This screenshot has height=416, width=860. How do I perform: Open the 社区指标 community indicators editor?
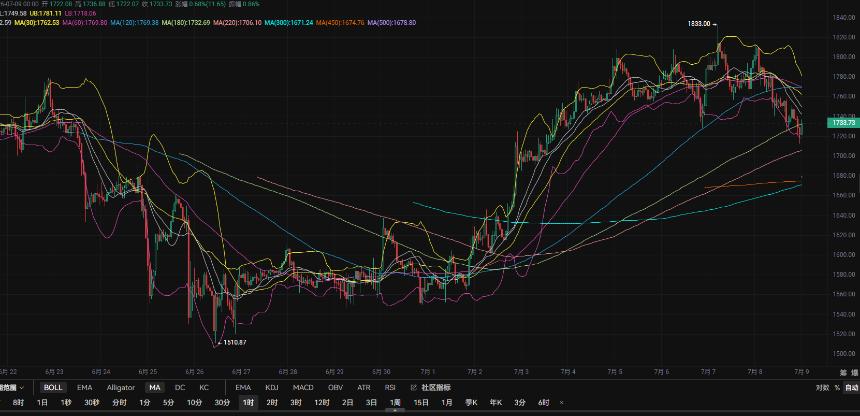pyautogui.click(x=431, y=387)
